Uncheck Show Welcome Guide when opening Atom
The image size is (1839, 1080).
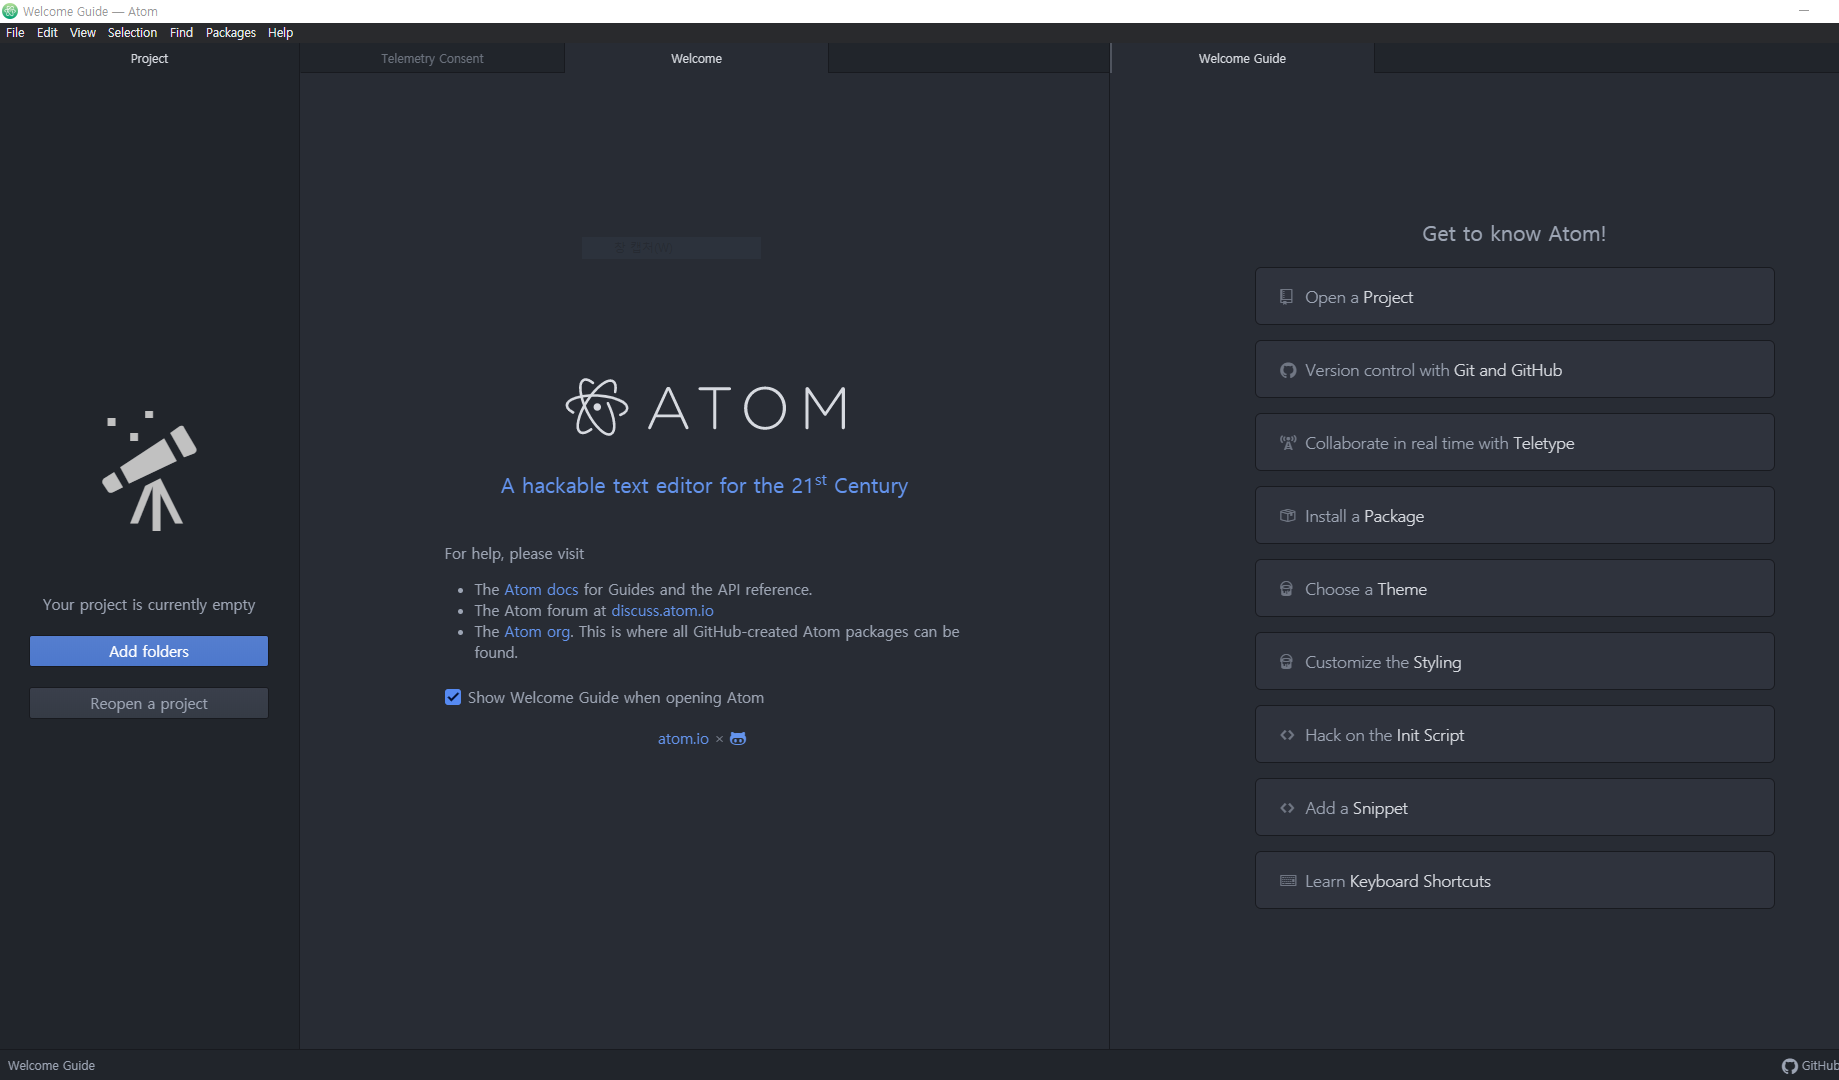click(x=453, y=697)
